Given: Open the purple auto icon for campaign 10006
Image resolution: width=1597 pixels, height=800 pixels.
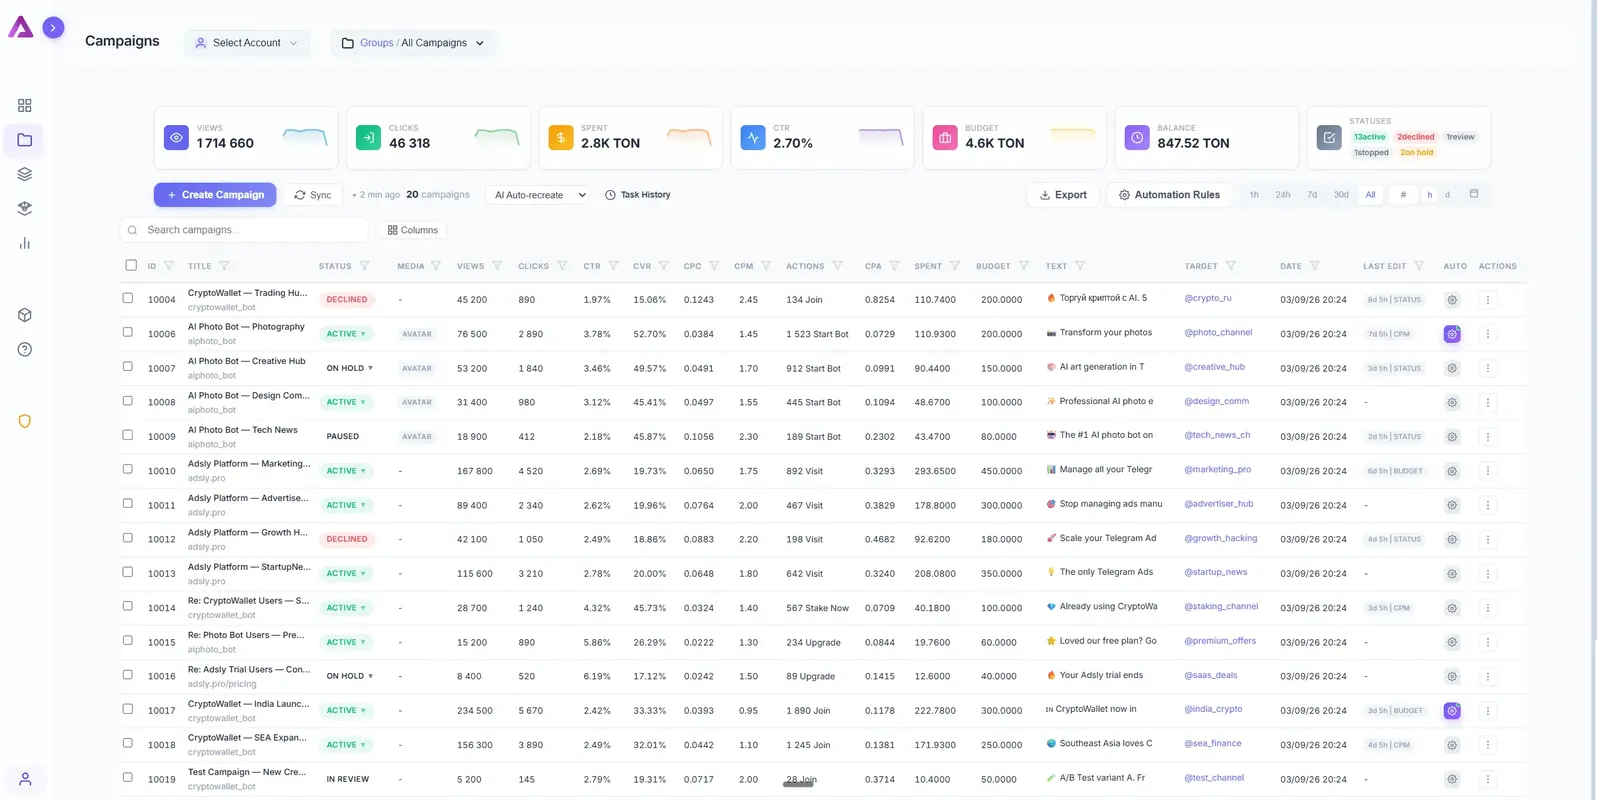Looking at the screenshot, I should click(1452, 334).
